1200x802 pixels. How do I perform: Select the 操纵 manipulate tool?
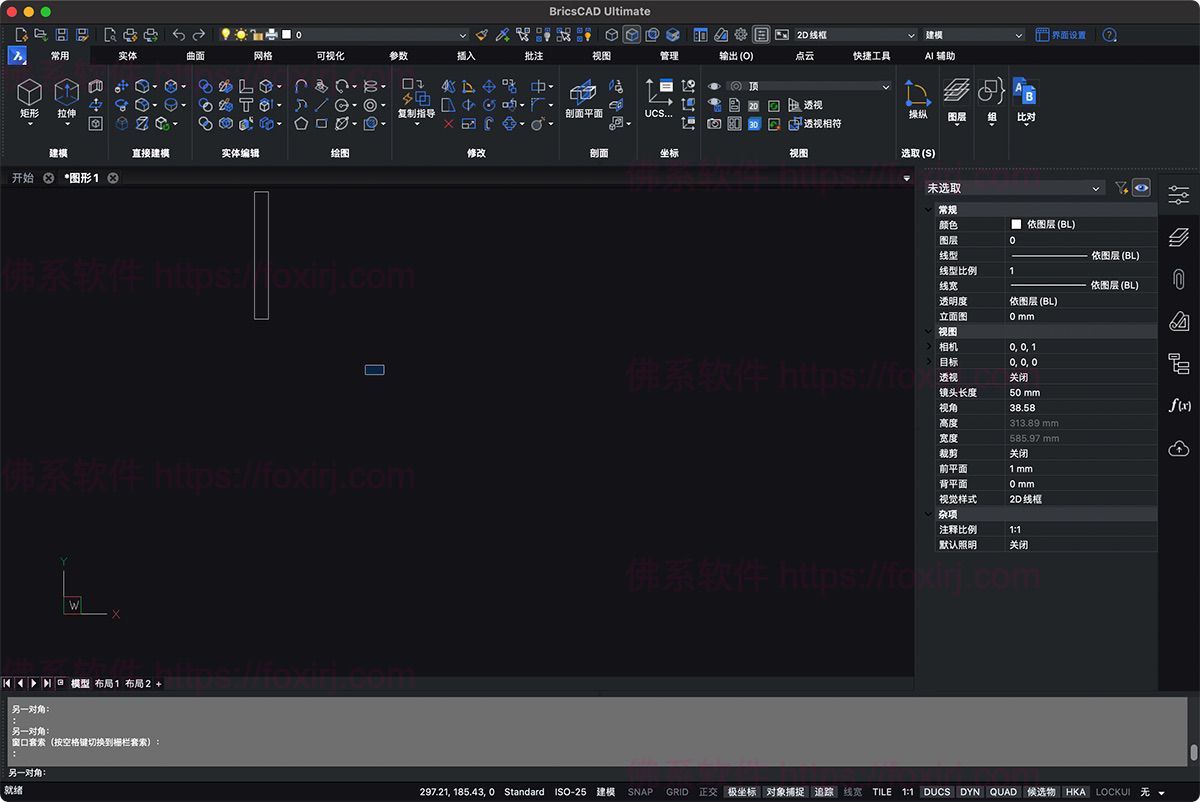tap(917, 95)
